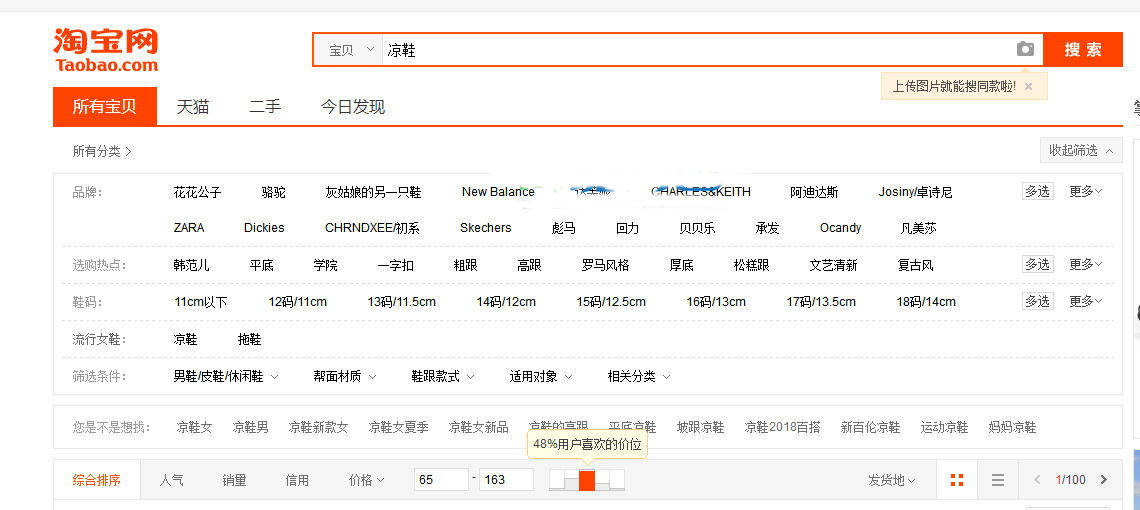Image resolution: width=1140 pixels, height=510 pixels.
Task: Sort results by 销量
Action: coord(234,480)
